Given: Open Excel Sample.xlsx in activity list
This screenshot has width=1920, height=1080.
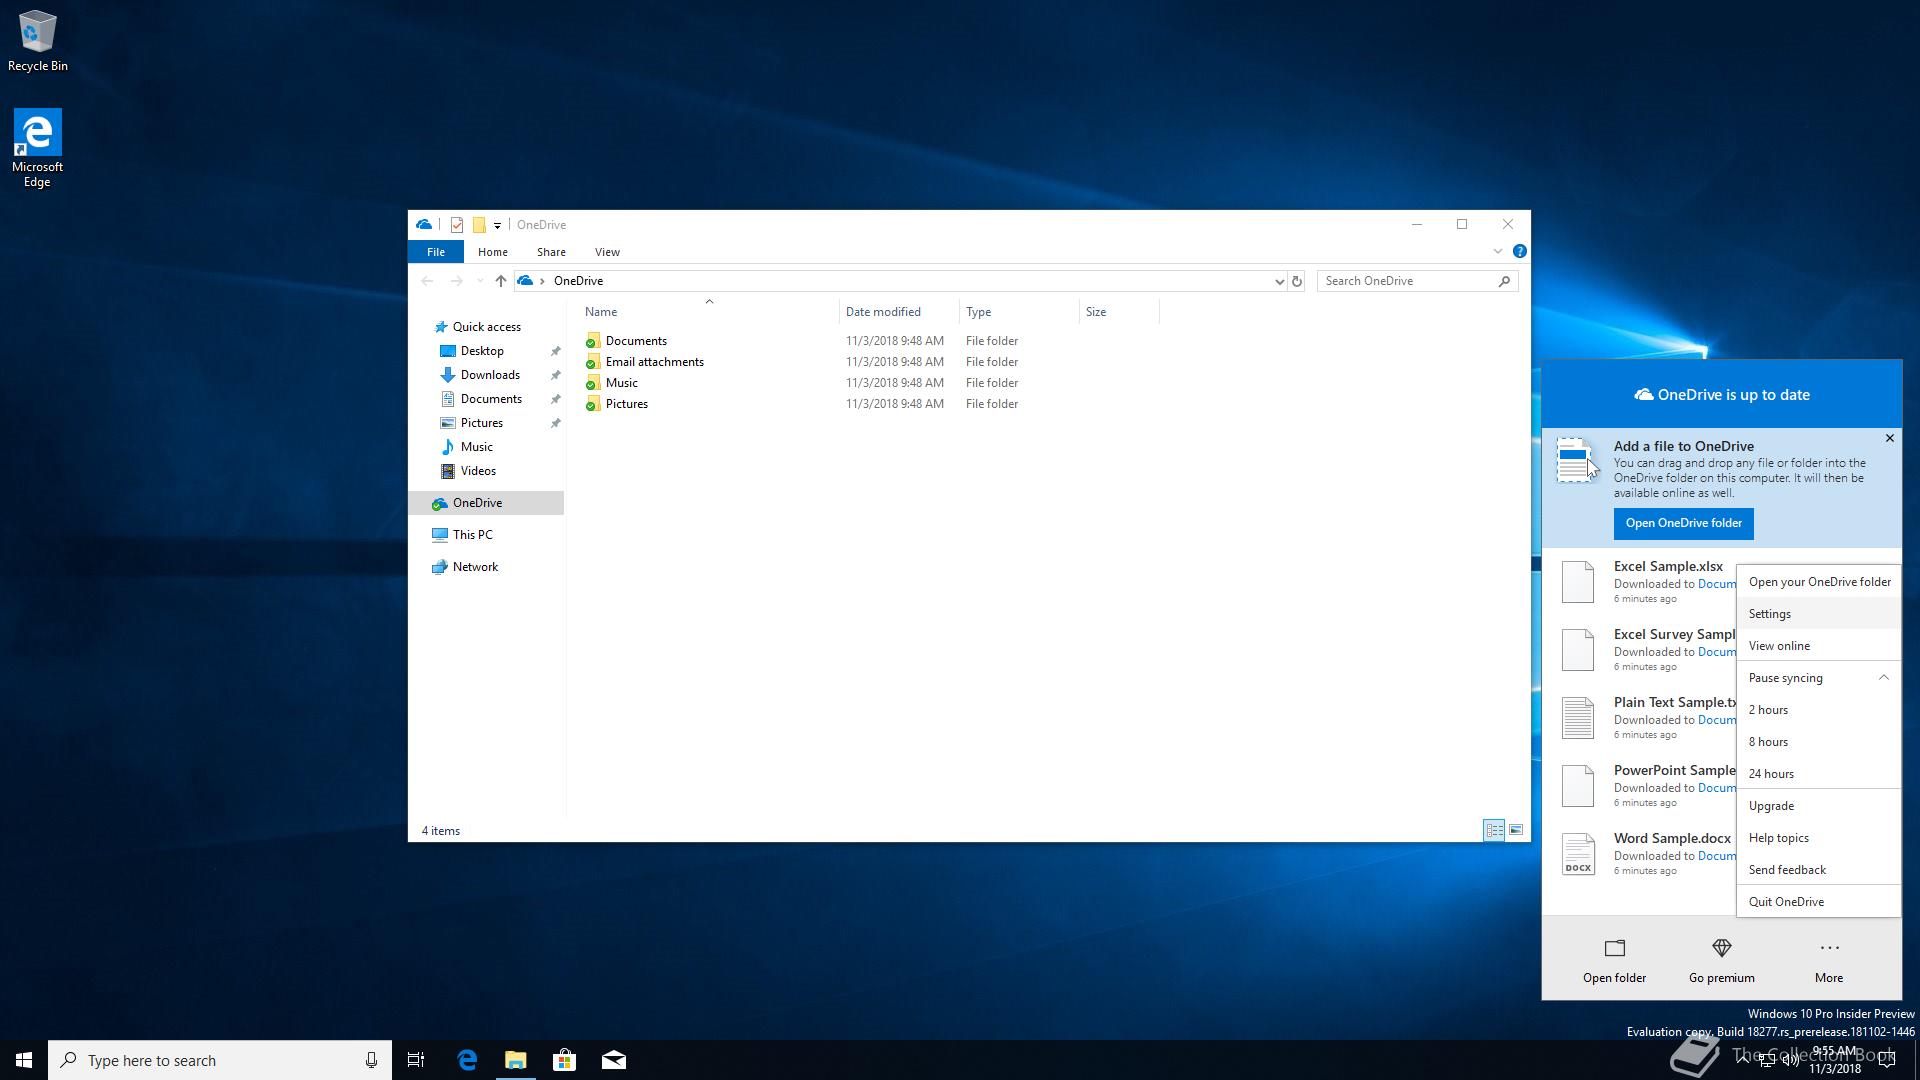Looking at the screenshot, I should coord(1668,566).
